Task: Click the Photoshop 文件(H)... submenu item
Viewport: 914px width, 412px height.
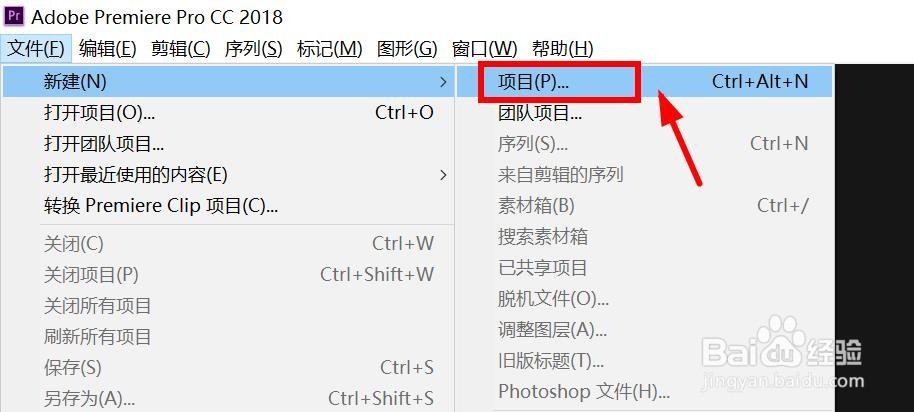Action: point(644,391)
